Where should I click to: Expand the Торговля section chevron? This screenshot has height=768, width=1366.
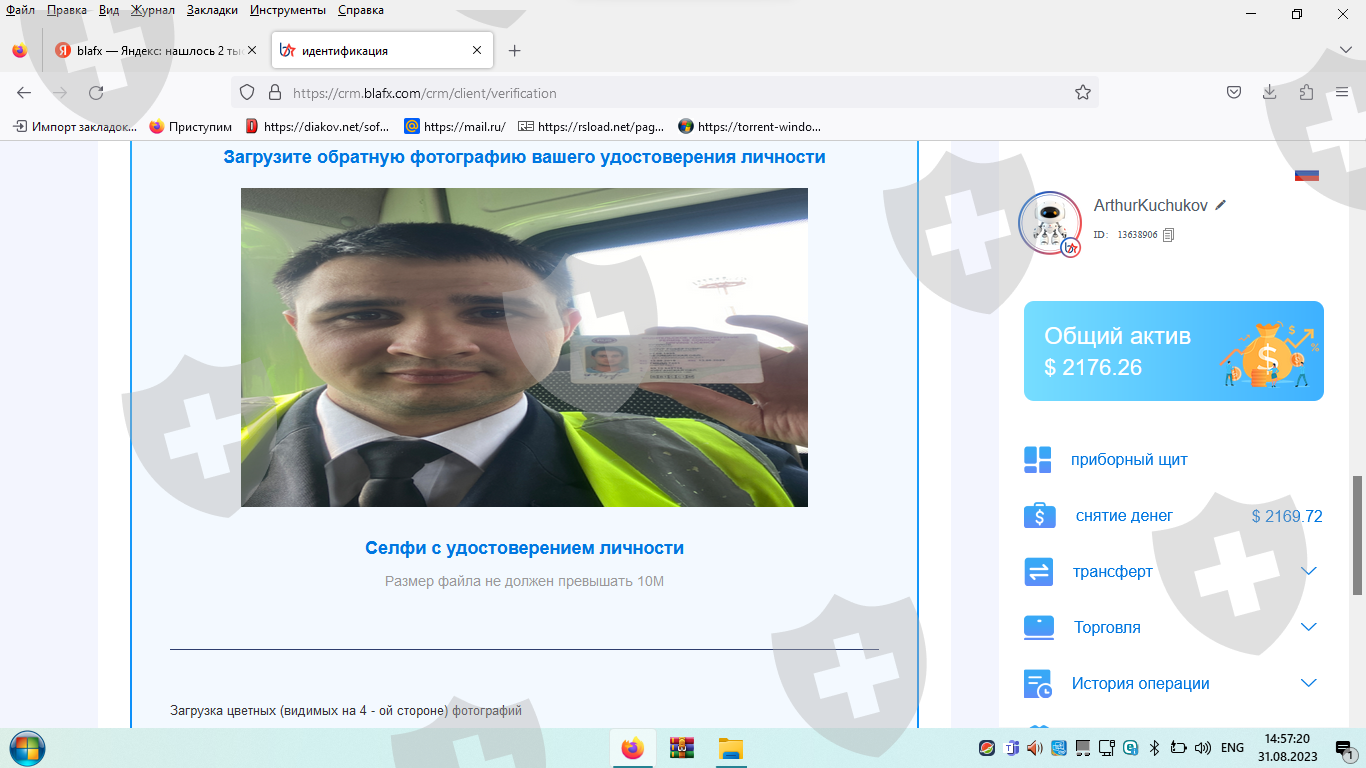click(1308, 627)
